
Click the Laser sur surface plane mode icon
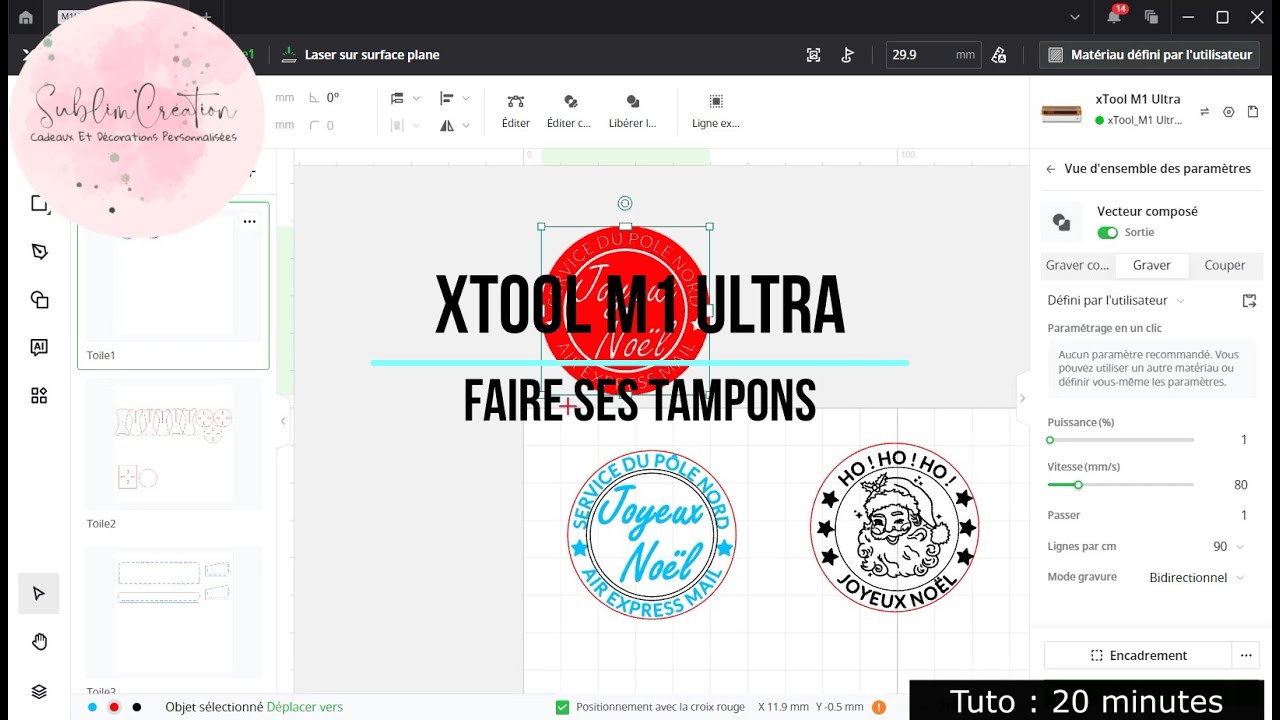pyautogui.click(x=289, y=55)
